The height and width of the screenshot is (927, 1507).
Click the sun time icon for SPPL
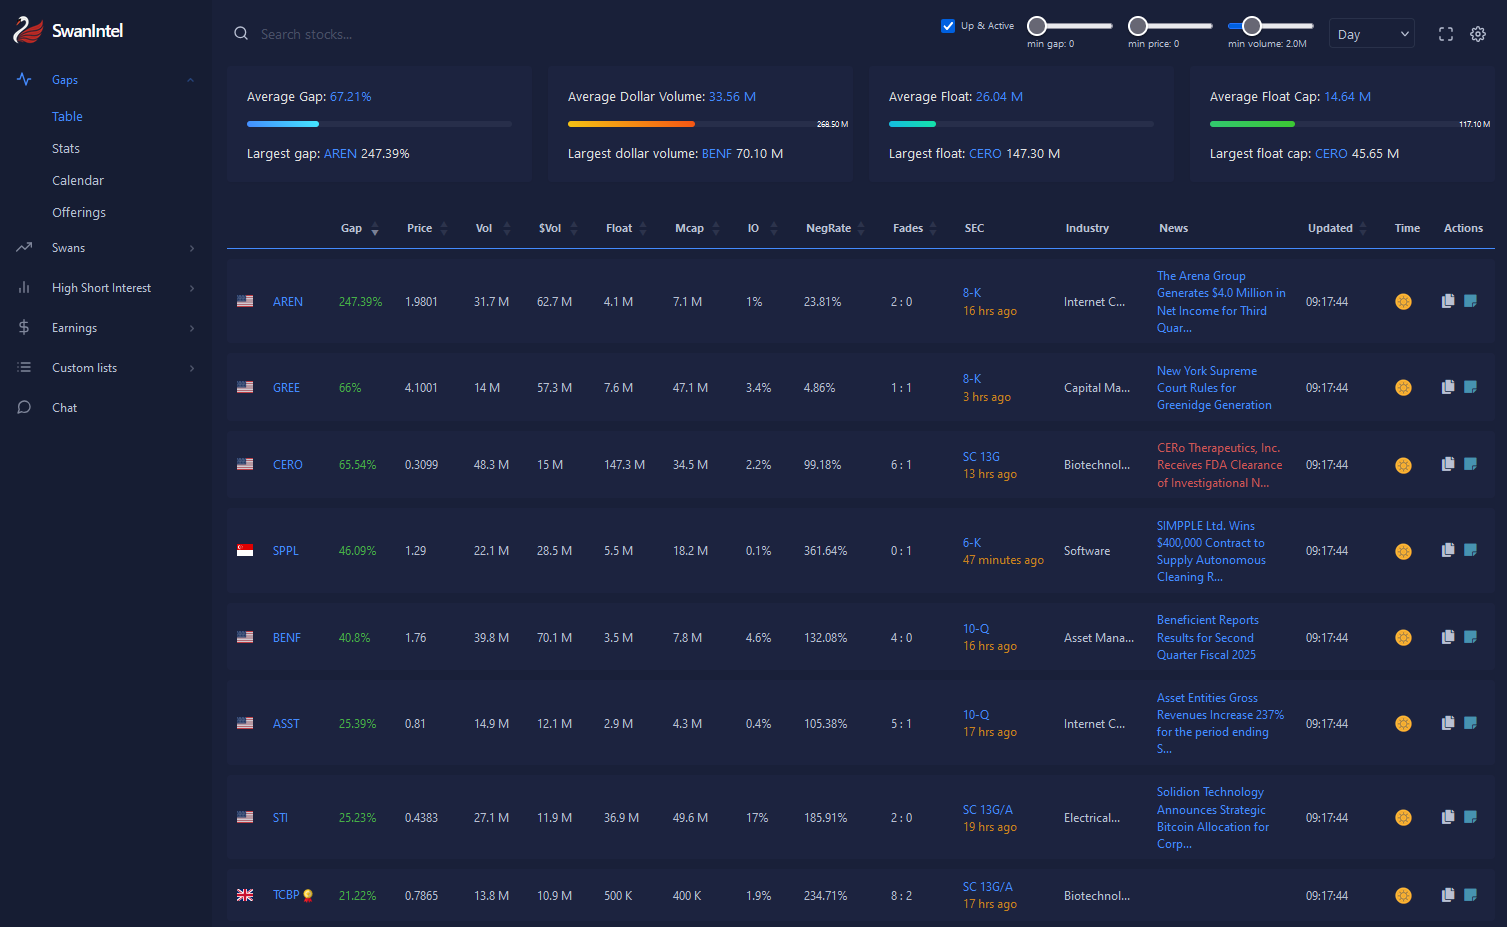click(x=1403, y=551)
